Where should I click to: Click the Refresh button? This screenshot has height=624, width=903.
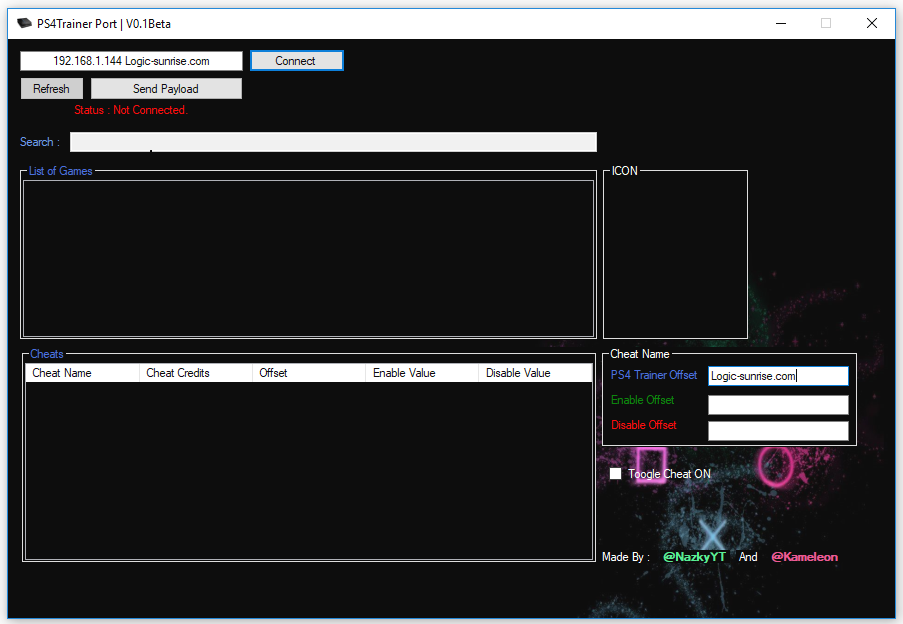click(x=52, y=89)
